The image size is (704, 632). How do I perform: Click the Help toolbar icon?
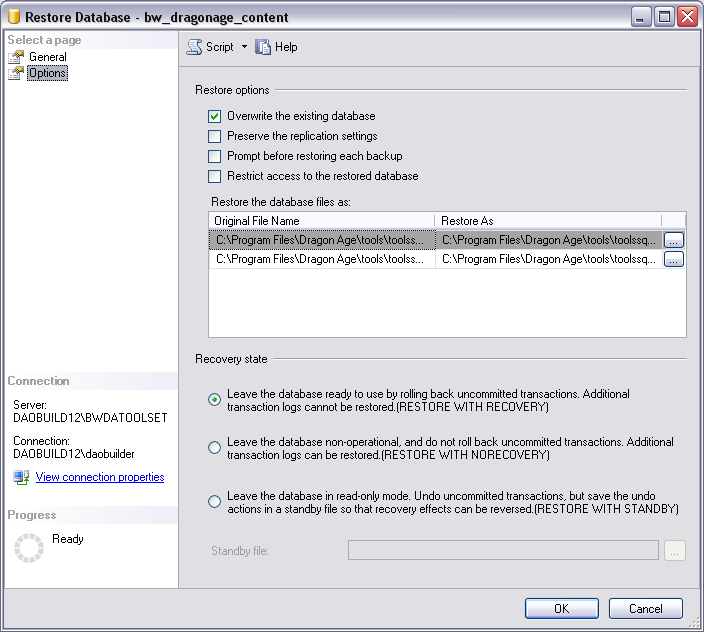(264, 47)
